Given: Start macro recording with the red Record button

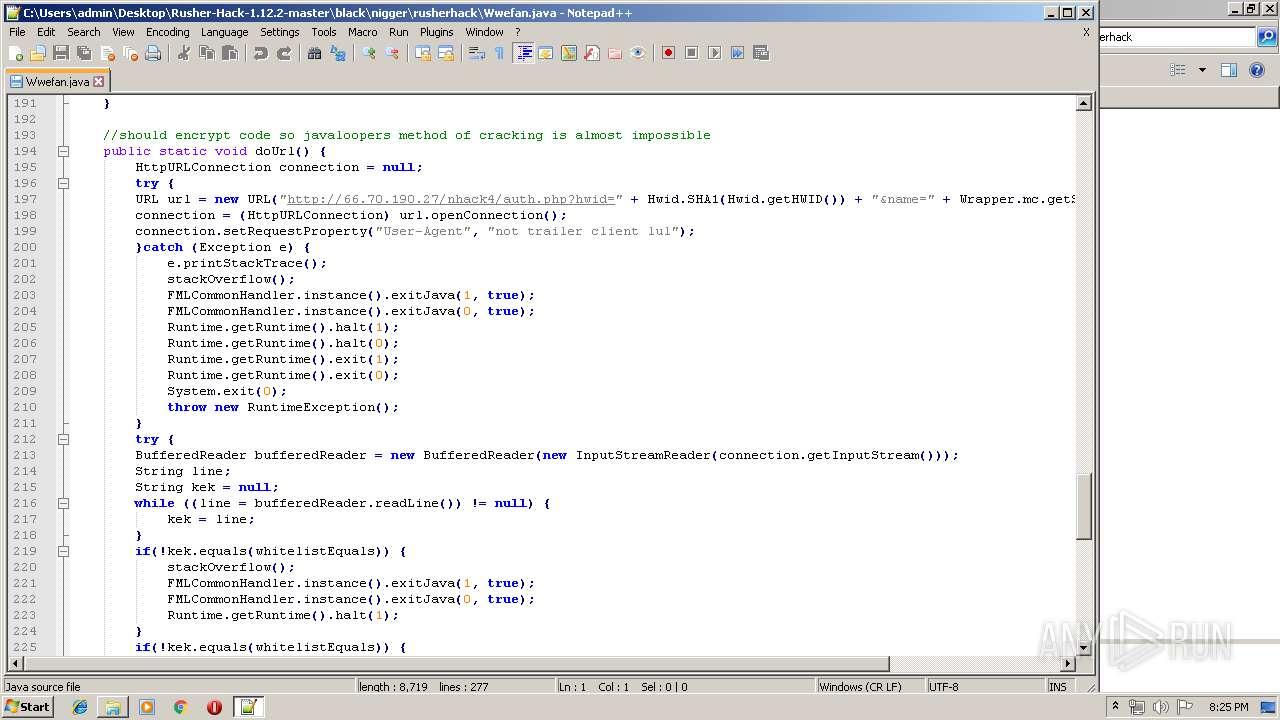Looking at the screenshot, I should point(668,53).
